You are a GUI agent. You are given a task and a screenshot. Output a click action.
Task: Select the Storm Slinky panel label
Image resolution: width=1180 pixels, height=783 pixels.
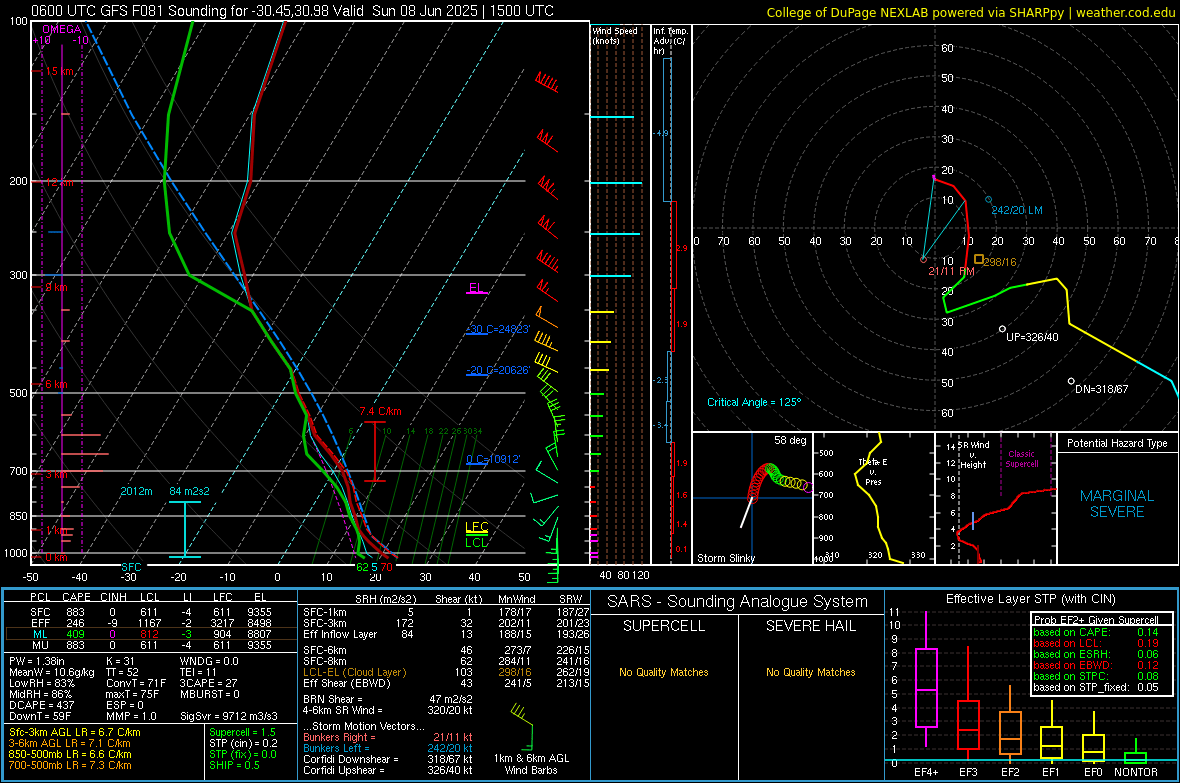point(725,558)
